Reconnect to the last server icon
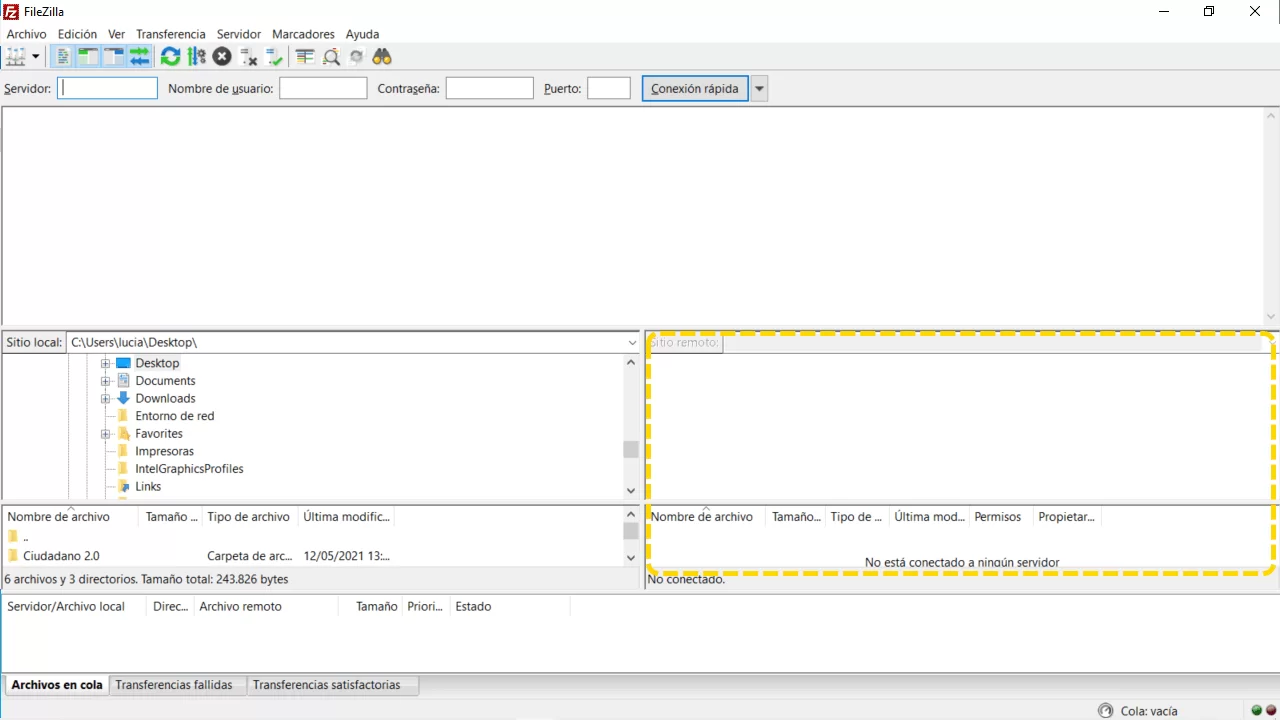 pyautogui.click(x=274, y=57)
